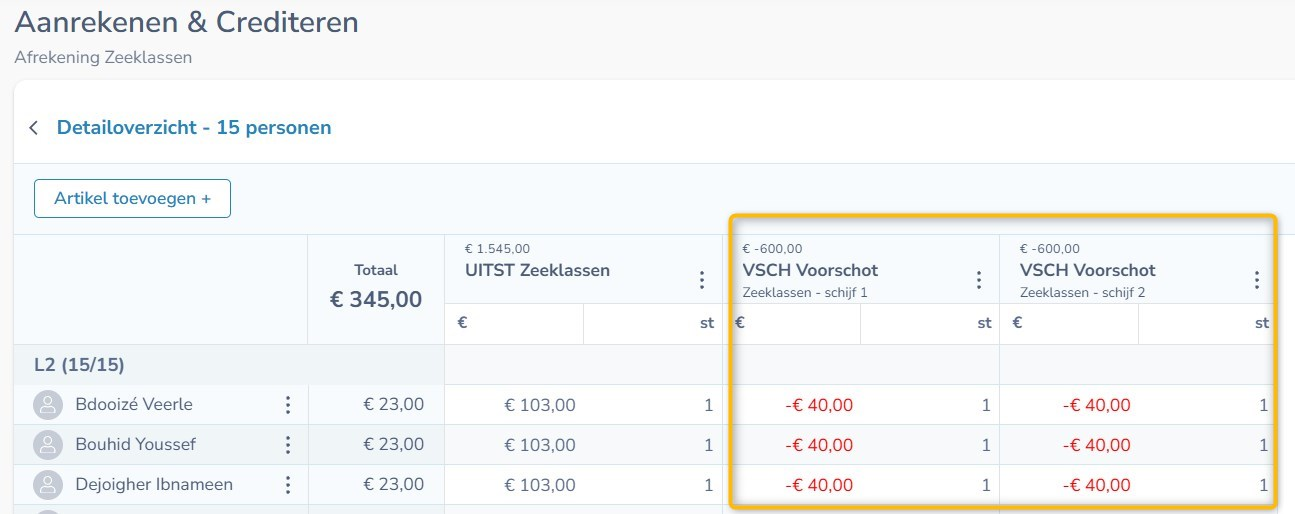Click the avatar icon of Bouhid Youssef
This screenshot has width=1295, height=514.
(47, 445)
